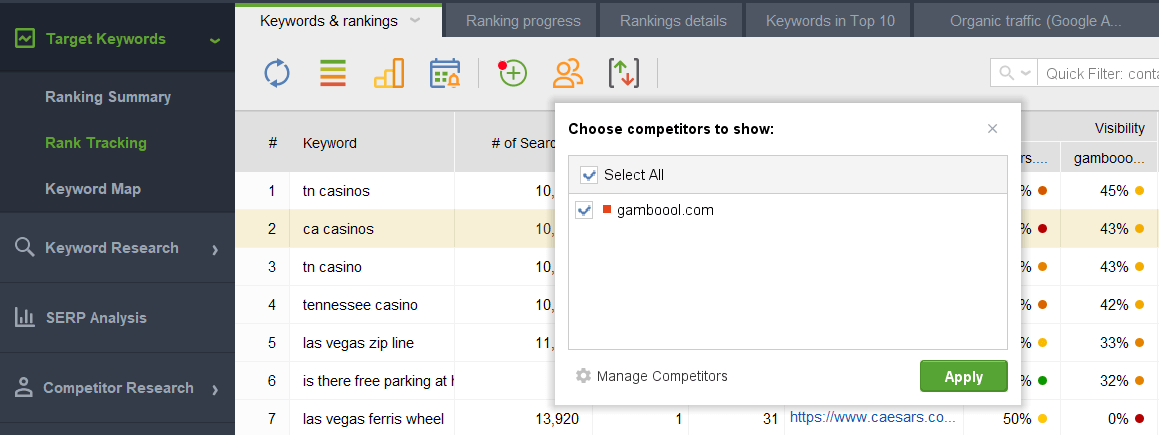Click the Check Rankings refresh icon
Viewport: 1159px width, 435px height.
(x=277, y=74)
